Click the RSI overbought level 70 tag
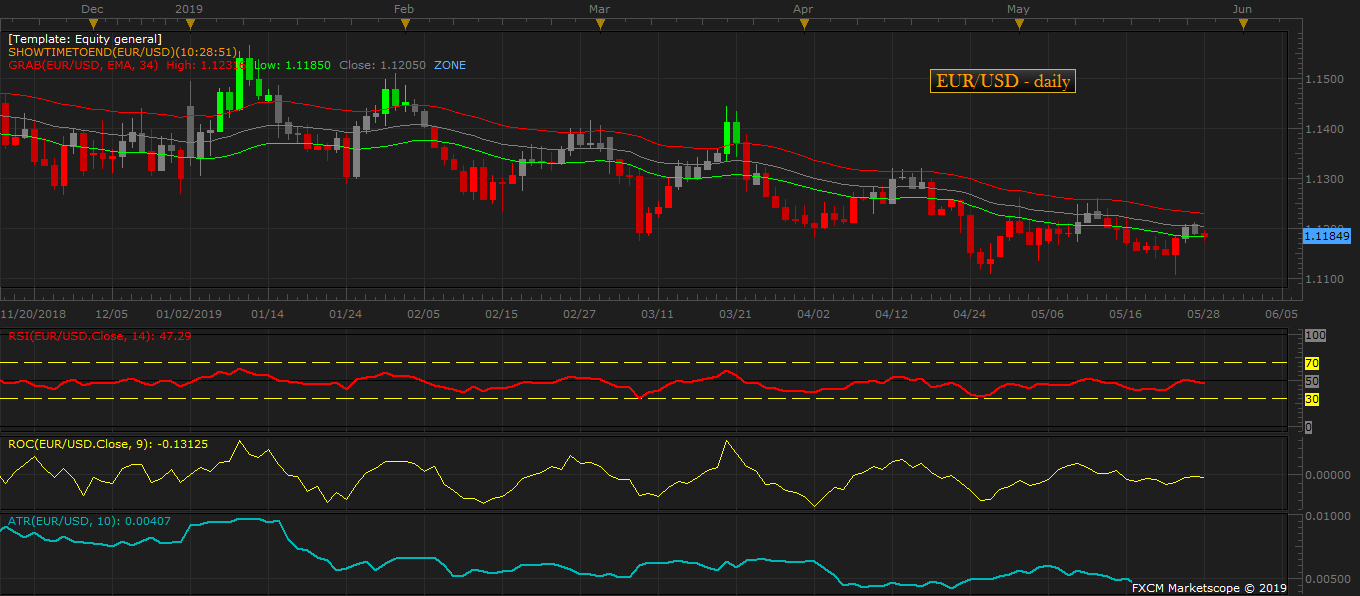The image size is (1360, 596). [1312, 363]
